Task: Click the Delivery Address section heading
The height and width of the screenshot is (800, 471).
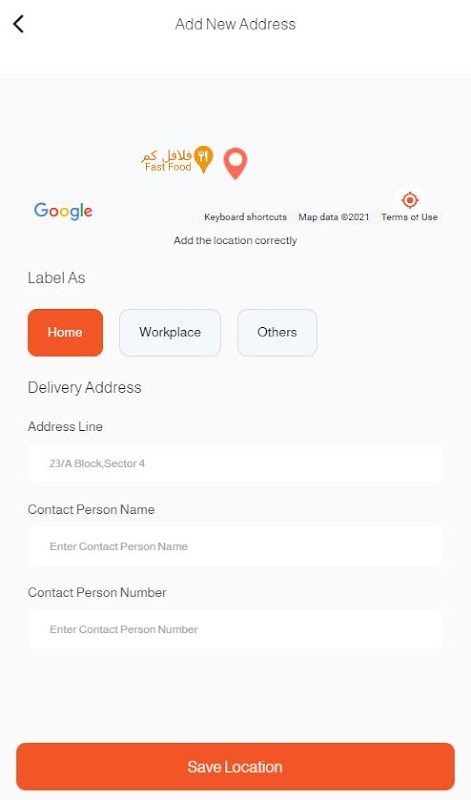Action: (85, 387)
